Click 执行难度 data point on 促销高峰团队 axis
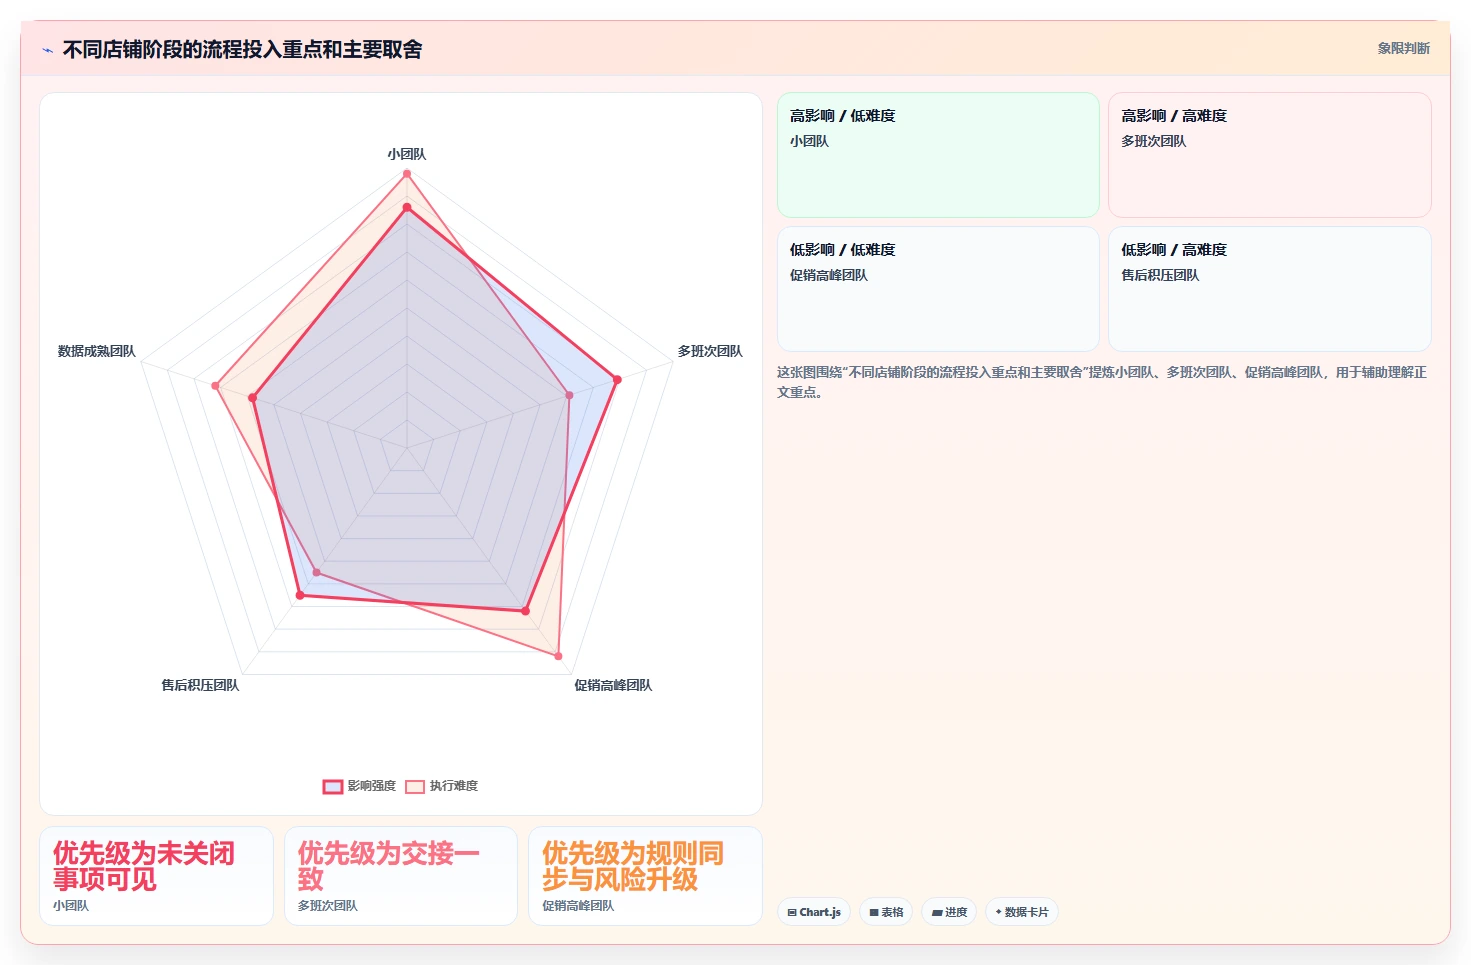Image resolution: width=1471 pixels, height=965 pixels. [x=558, y=656]
